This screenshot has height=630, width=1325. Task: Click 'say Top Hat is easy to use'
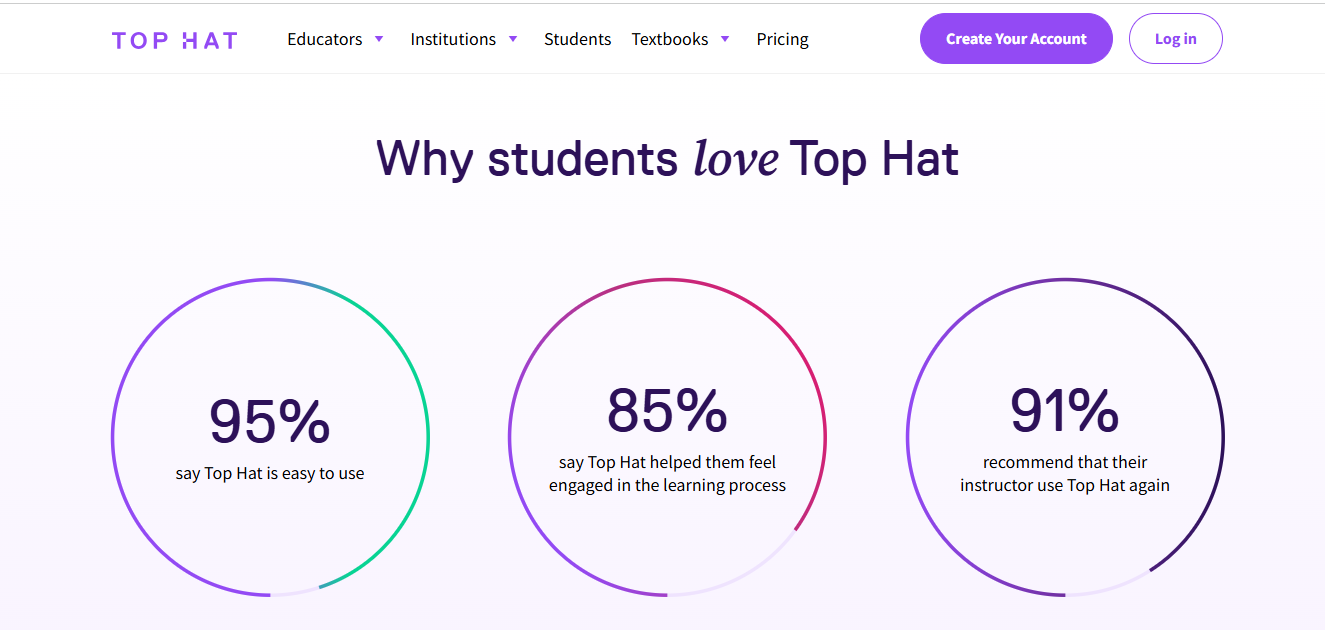point(270,474)
